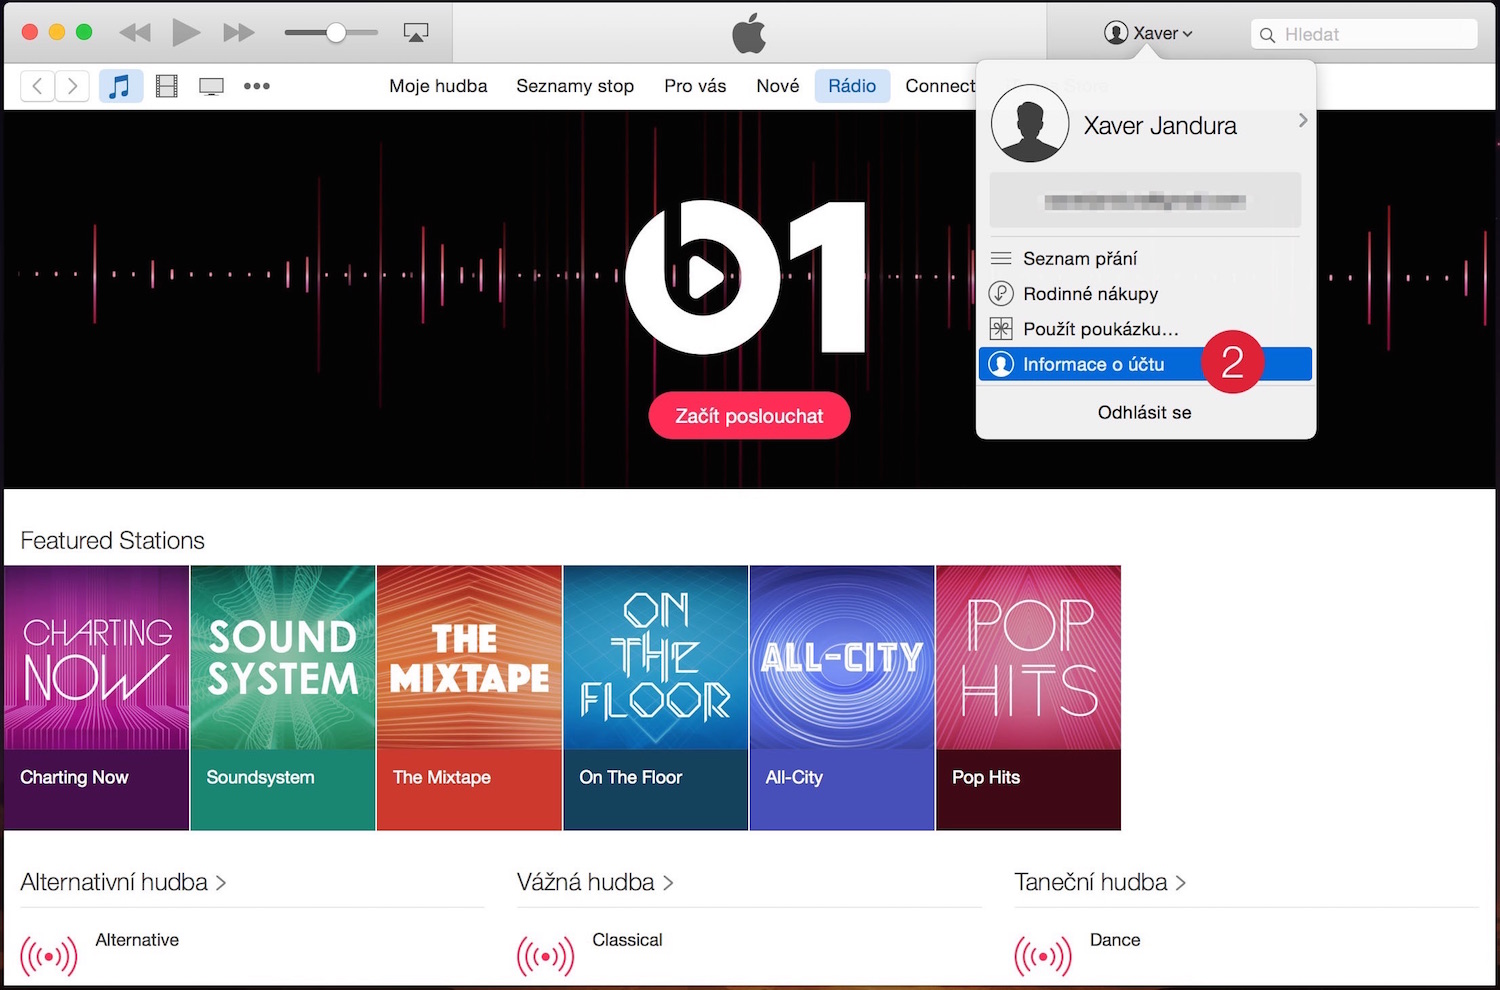Switch to the Movies library icon

[167, 86]
